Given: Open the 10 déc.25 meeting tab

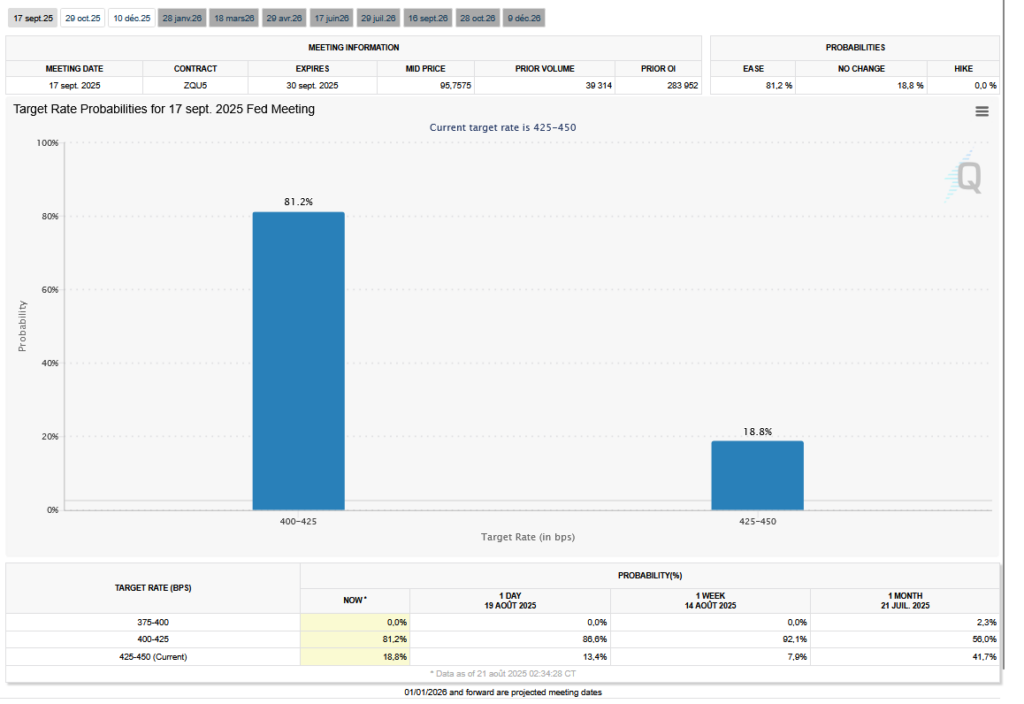Looking at the screenshot, I should [x=132, y=18].
